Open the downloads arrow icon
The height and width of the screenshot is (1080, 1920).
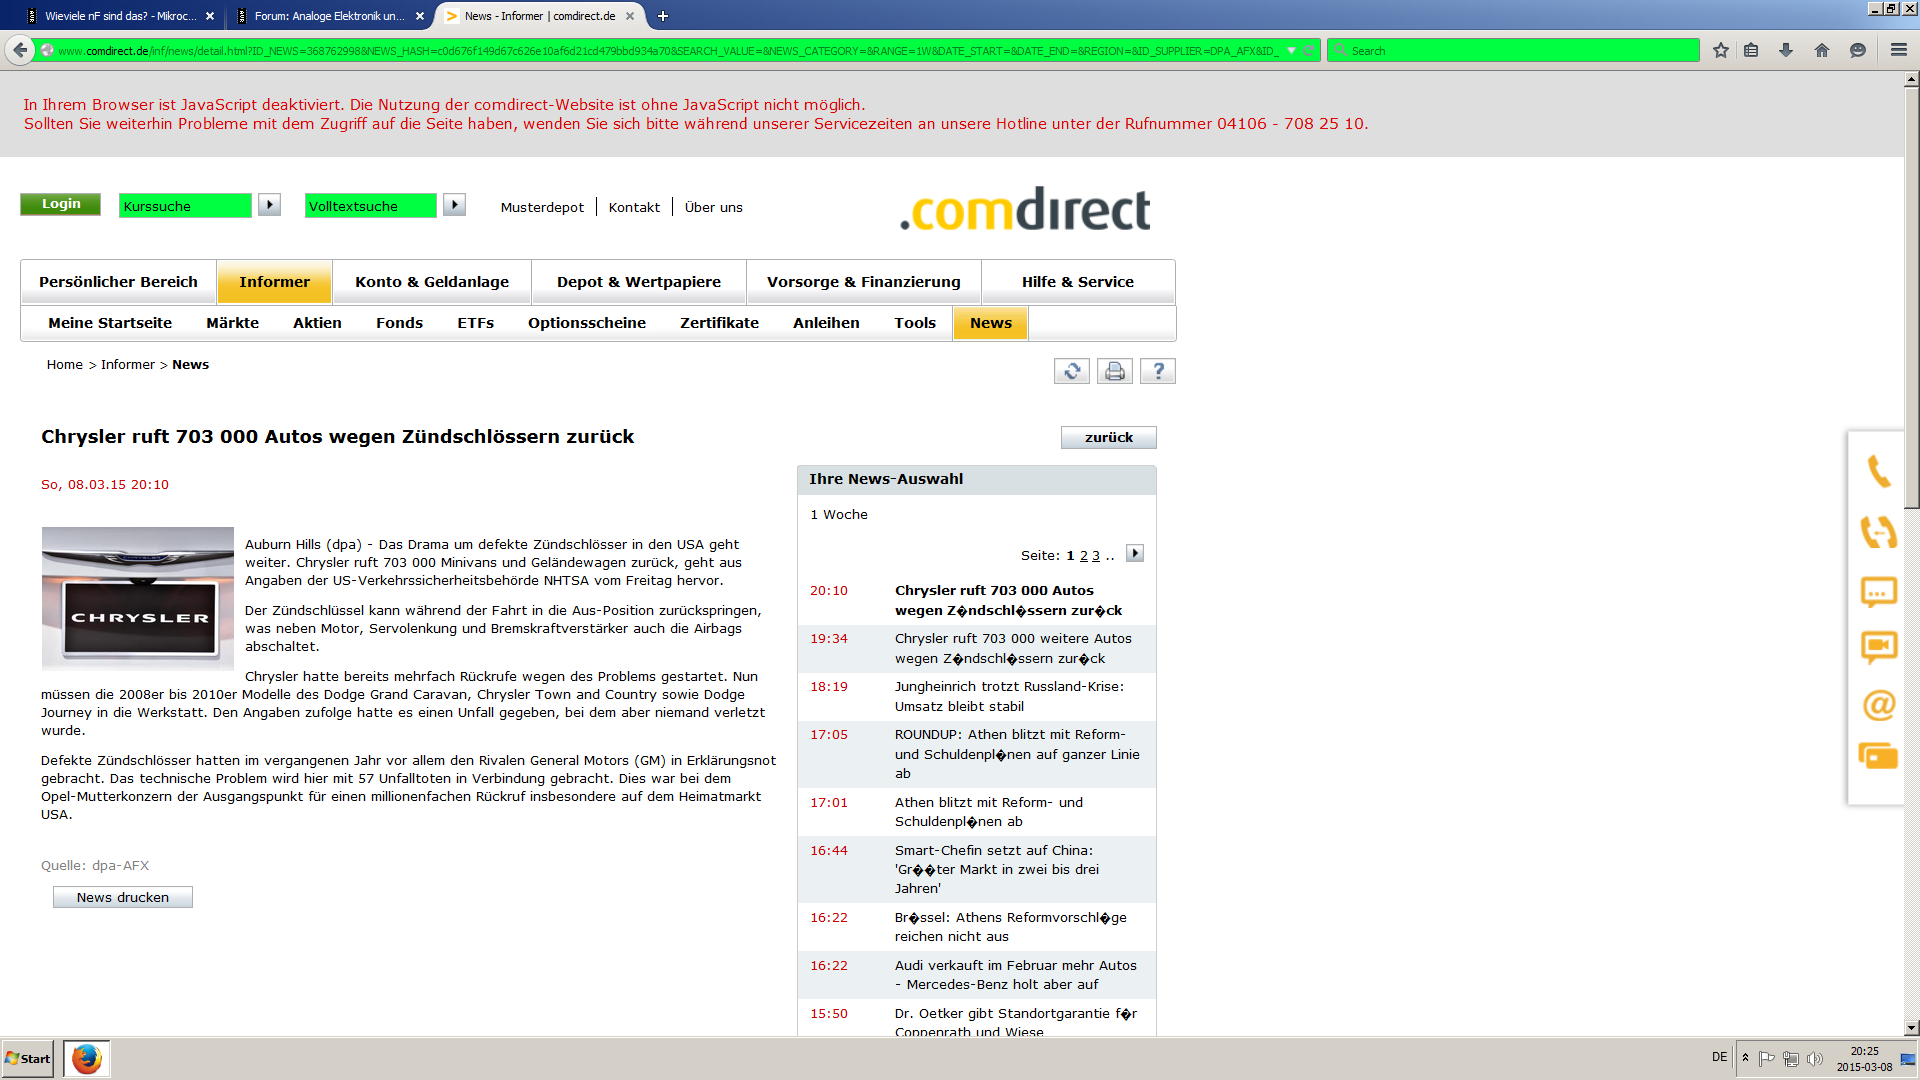1786,50
